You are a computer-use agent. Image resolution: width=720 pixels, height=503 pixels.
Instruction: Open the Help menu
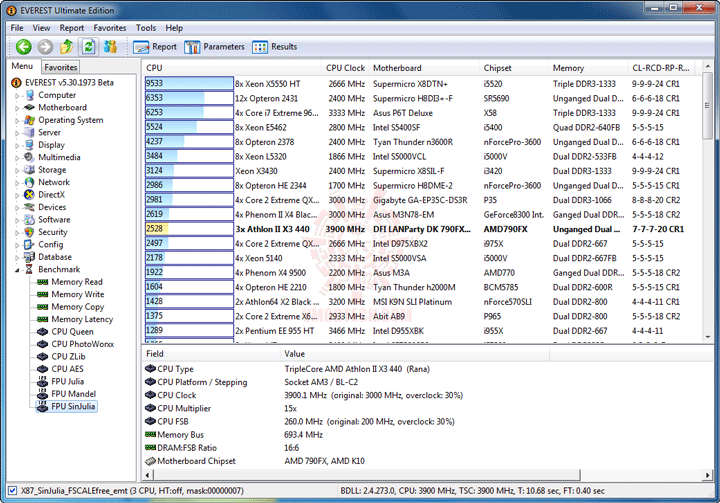click(x=174, y=28)
